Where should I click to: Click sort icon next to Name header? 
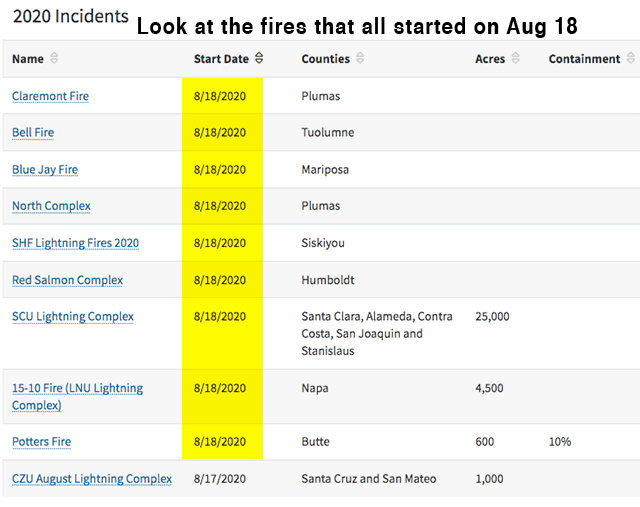click(54, 59)
